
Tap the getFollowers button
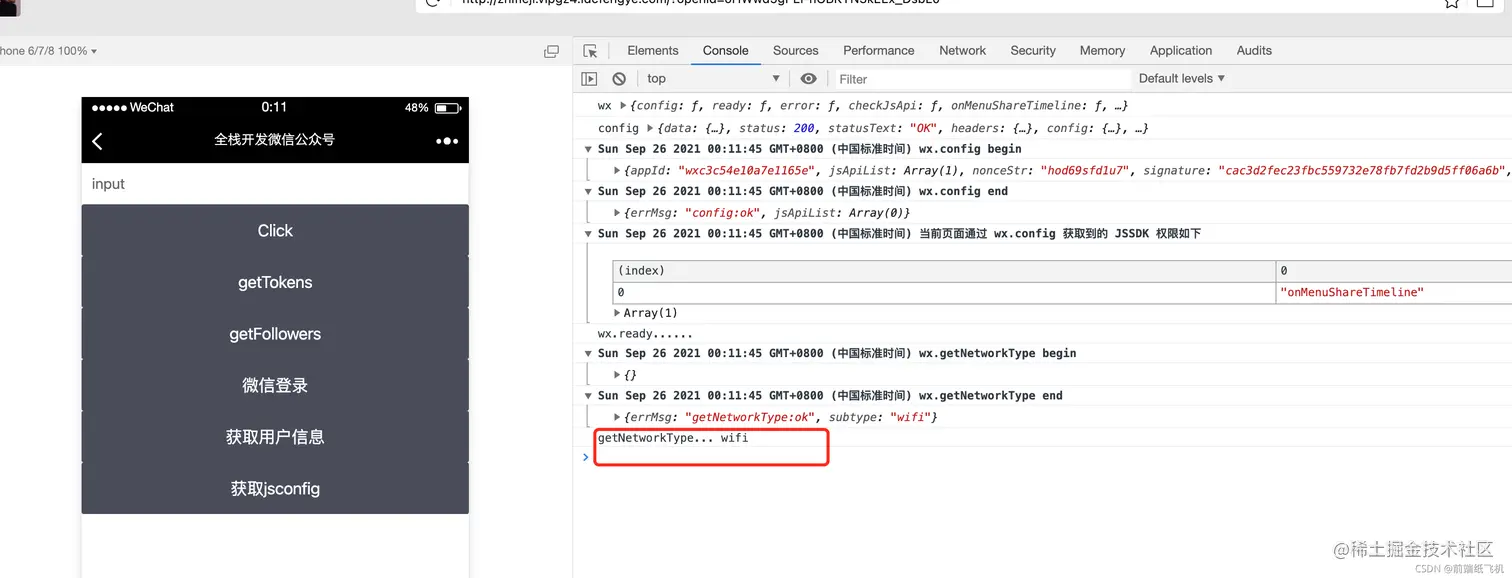point(275,334)
